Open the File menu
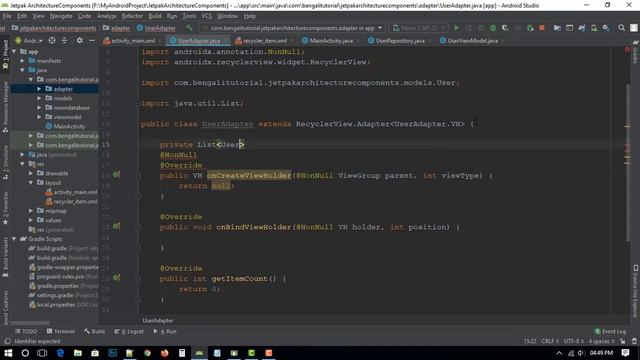Image resolution: width=640 pixels, height=360 pixels. click(7, 16)
